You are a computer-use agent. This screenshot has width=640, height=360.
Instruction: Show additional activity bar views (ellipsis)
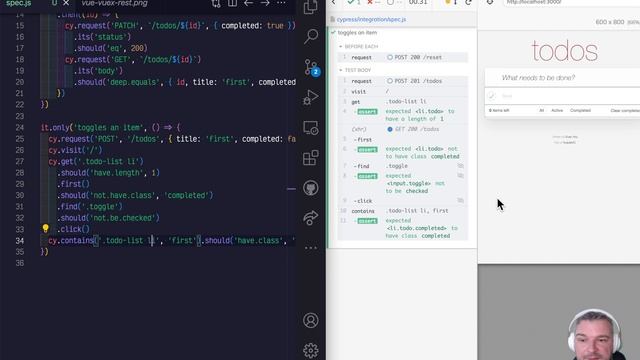coord(311,248)
